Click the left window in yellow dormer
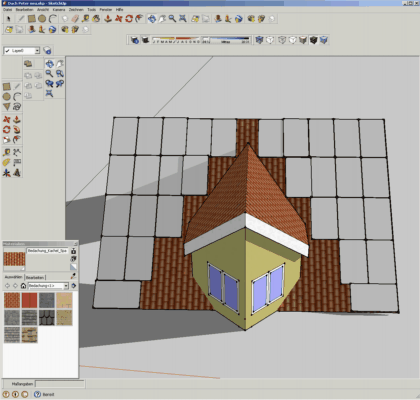This screenshot has width=420, height=400. pyautogui.click(x=223, y=288)
